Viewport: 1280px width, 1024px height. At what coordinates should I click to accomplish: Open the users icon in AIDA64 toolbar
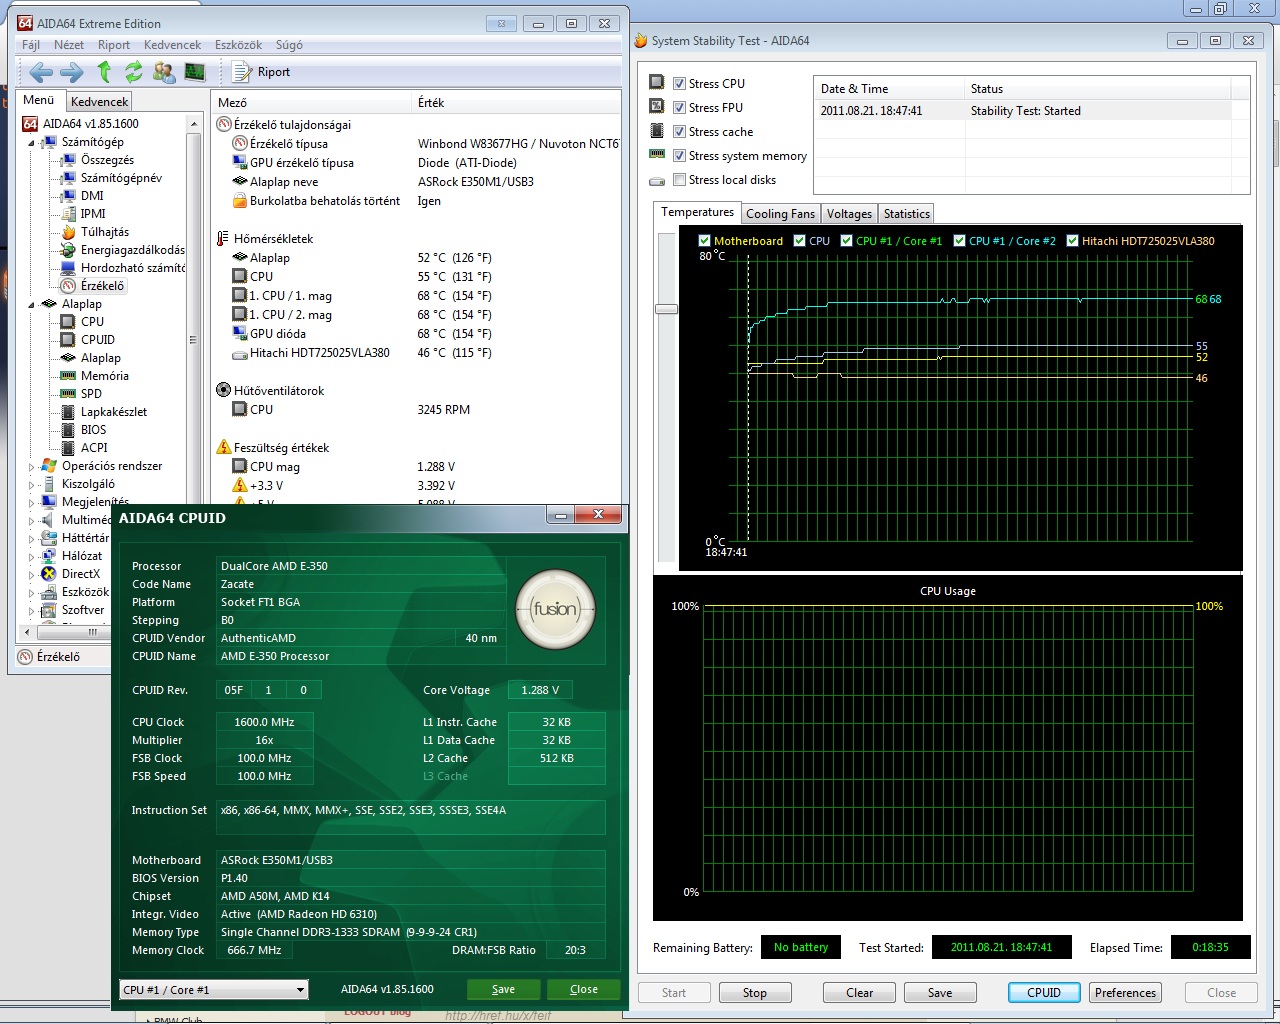coord(164,72)
